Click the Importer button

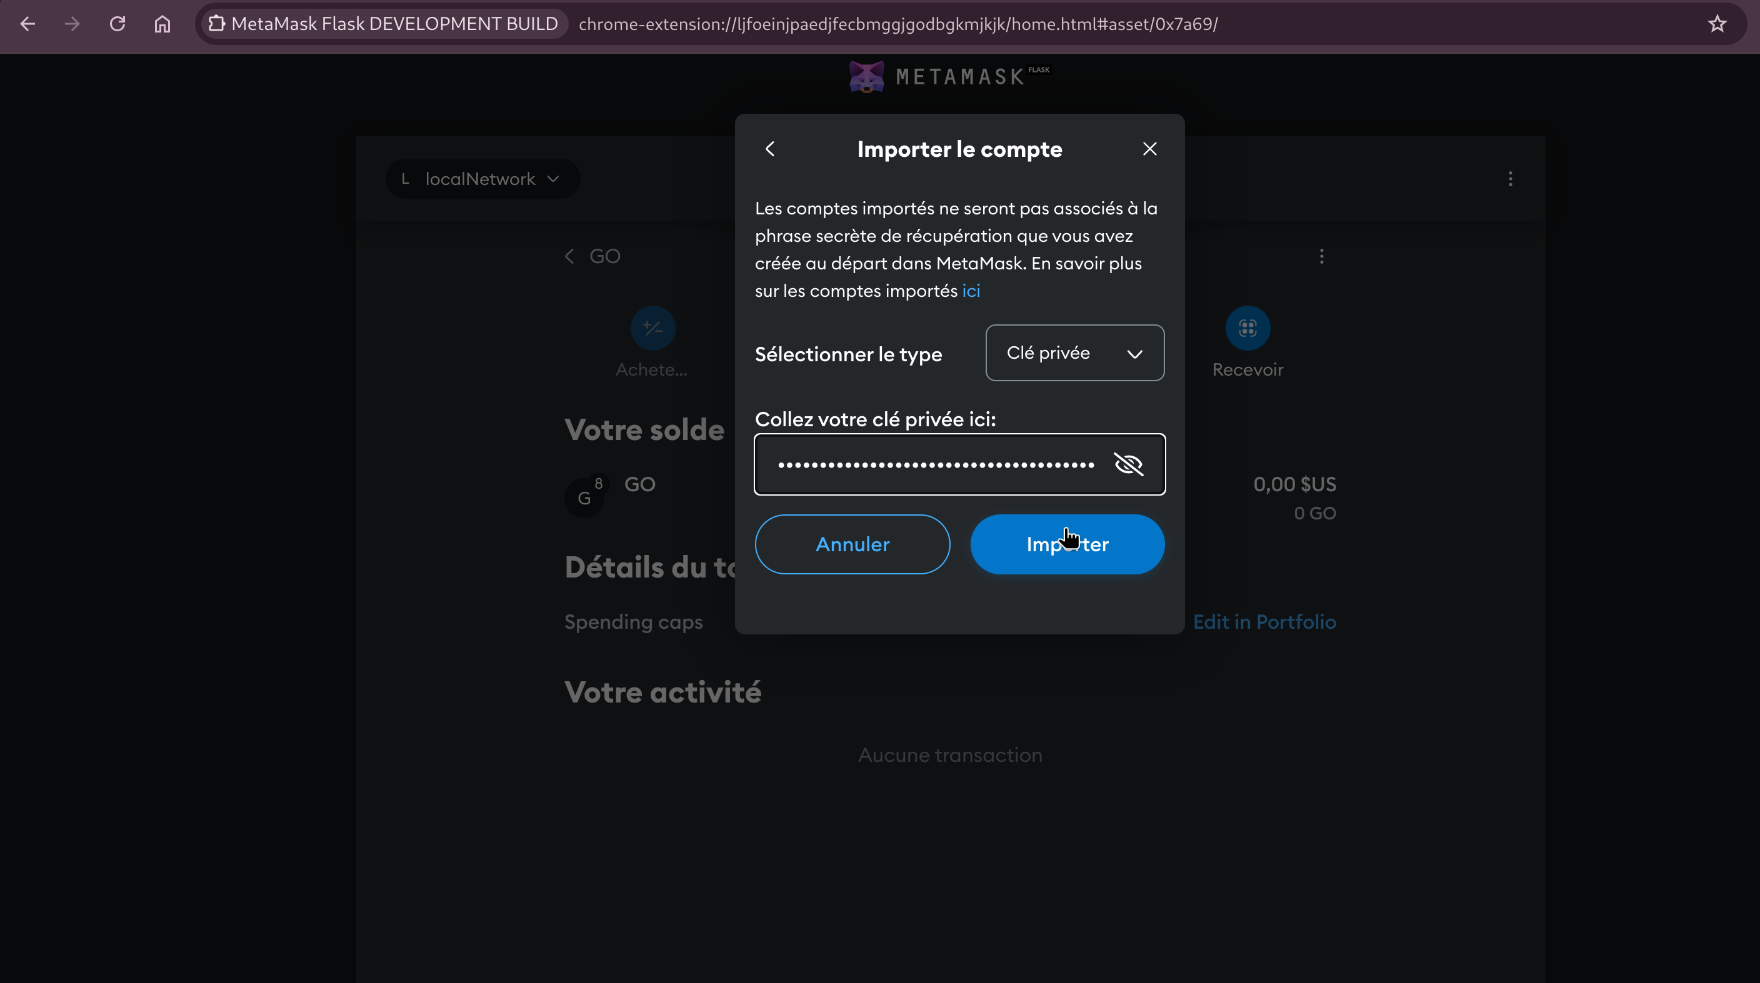1067,545
